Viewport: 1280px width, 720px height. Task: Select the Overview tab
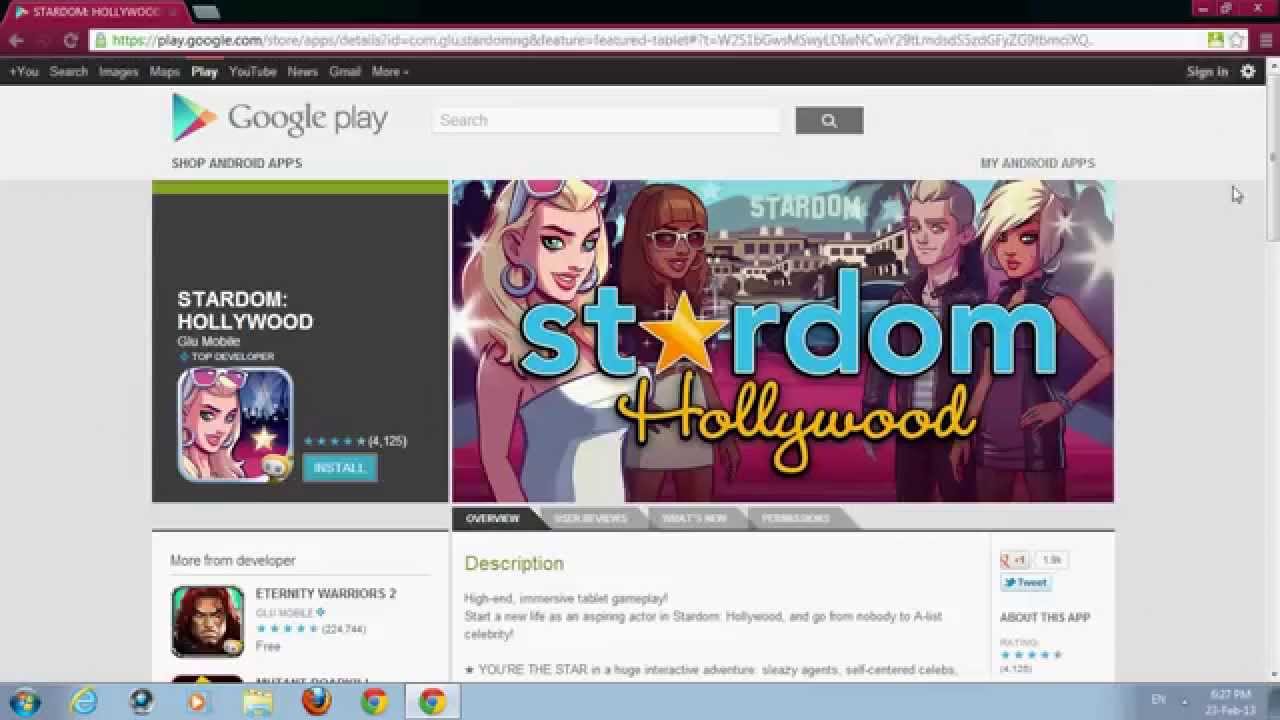point(492,518)
